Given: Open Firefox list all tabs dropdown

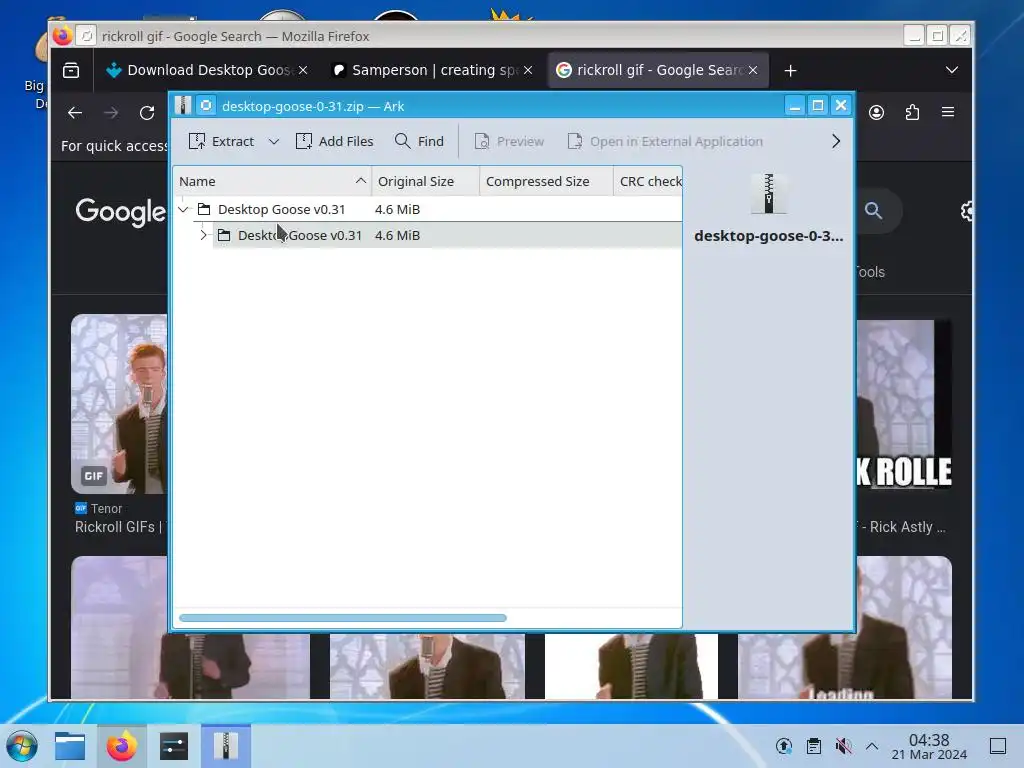Looking at the screenshot, I should click(x=952, y=70).
